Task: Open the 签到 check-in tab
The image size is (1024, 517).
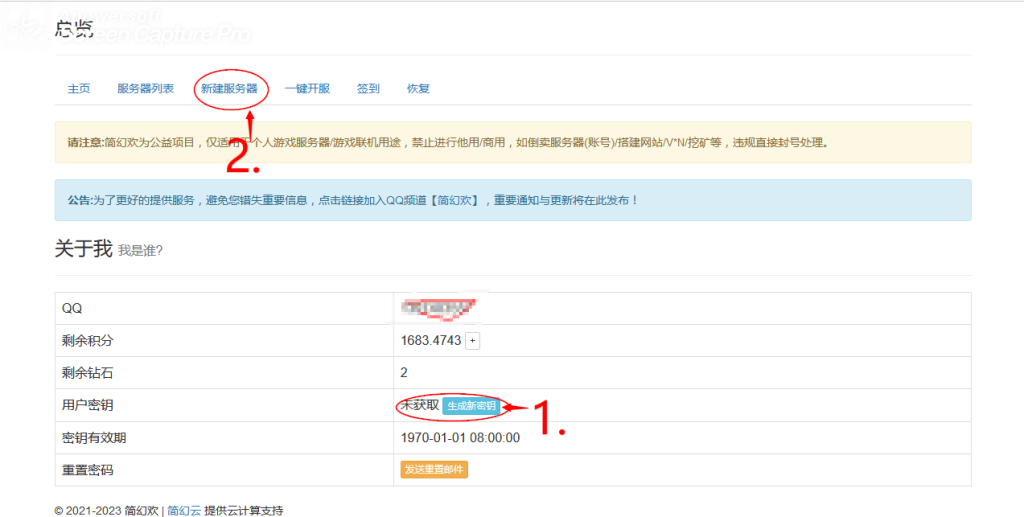Action: [x=368, y=88]
